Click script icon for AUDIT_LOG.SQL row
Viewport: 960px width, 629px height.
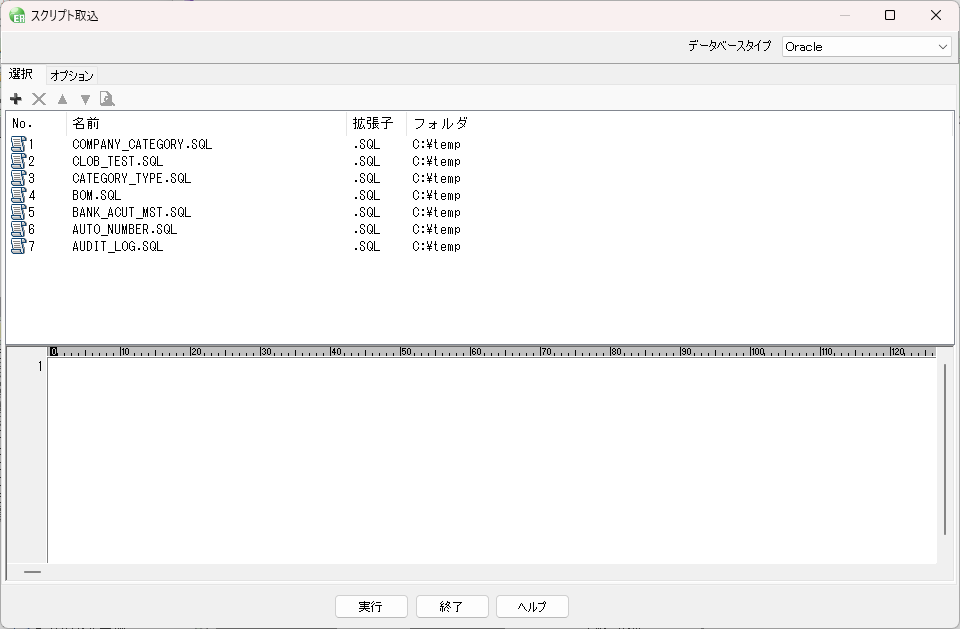(x=18, y=246)
